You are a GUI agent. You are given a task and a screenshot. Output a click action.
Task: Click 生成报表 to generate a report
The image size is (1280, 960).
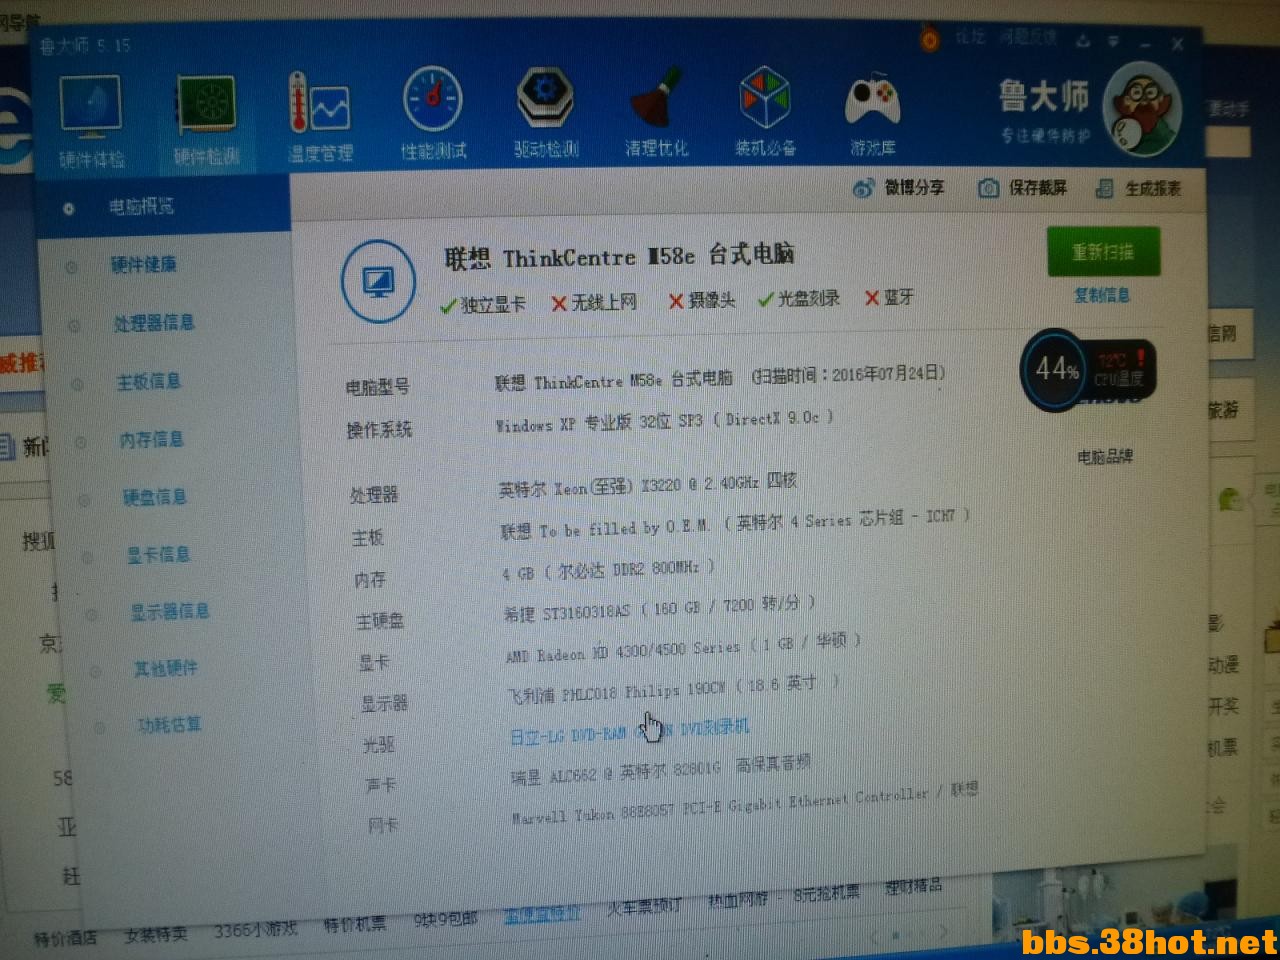1138,188
